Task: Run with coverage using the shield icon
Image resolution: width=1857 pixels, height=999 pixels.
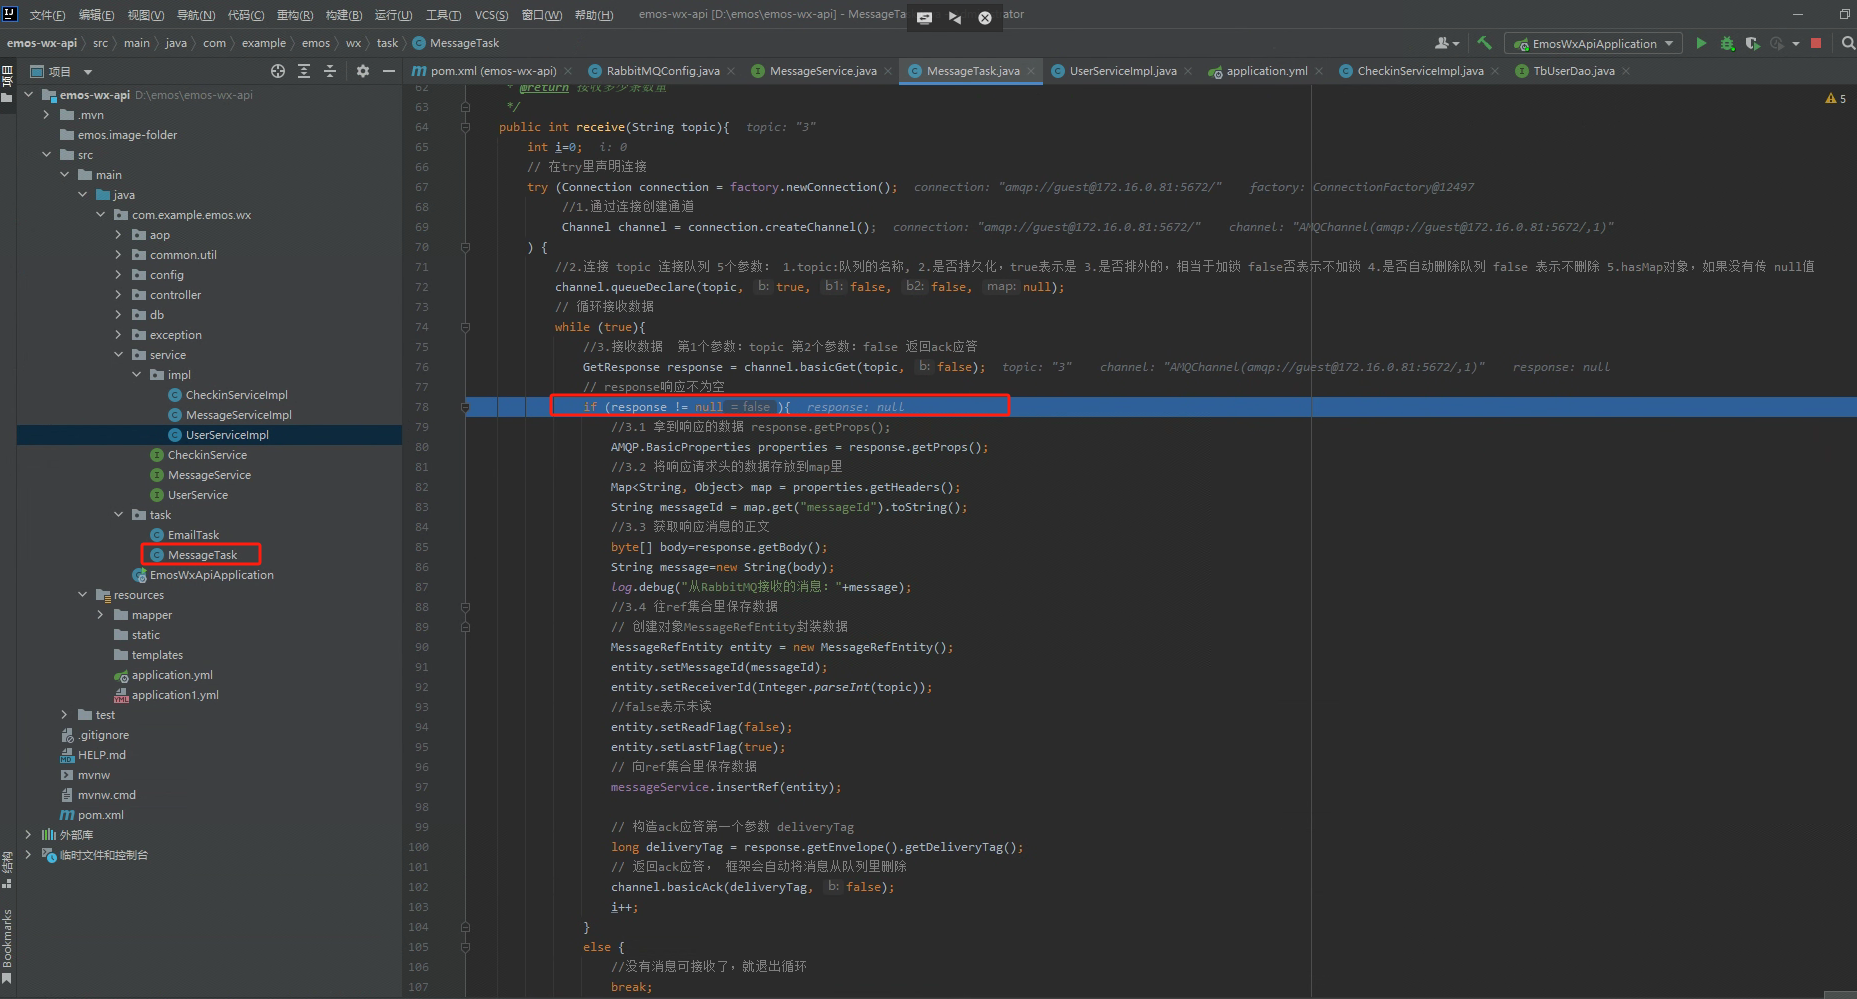Action: tap(1752, 43)
